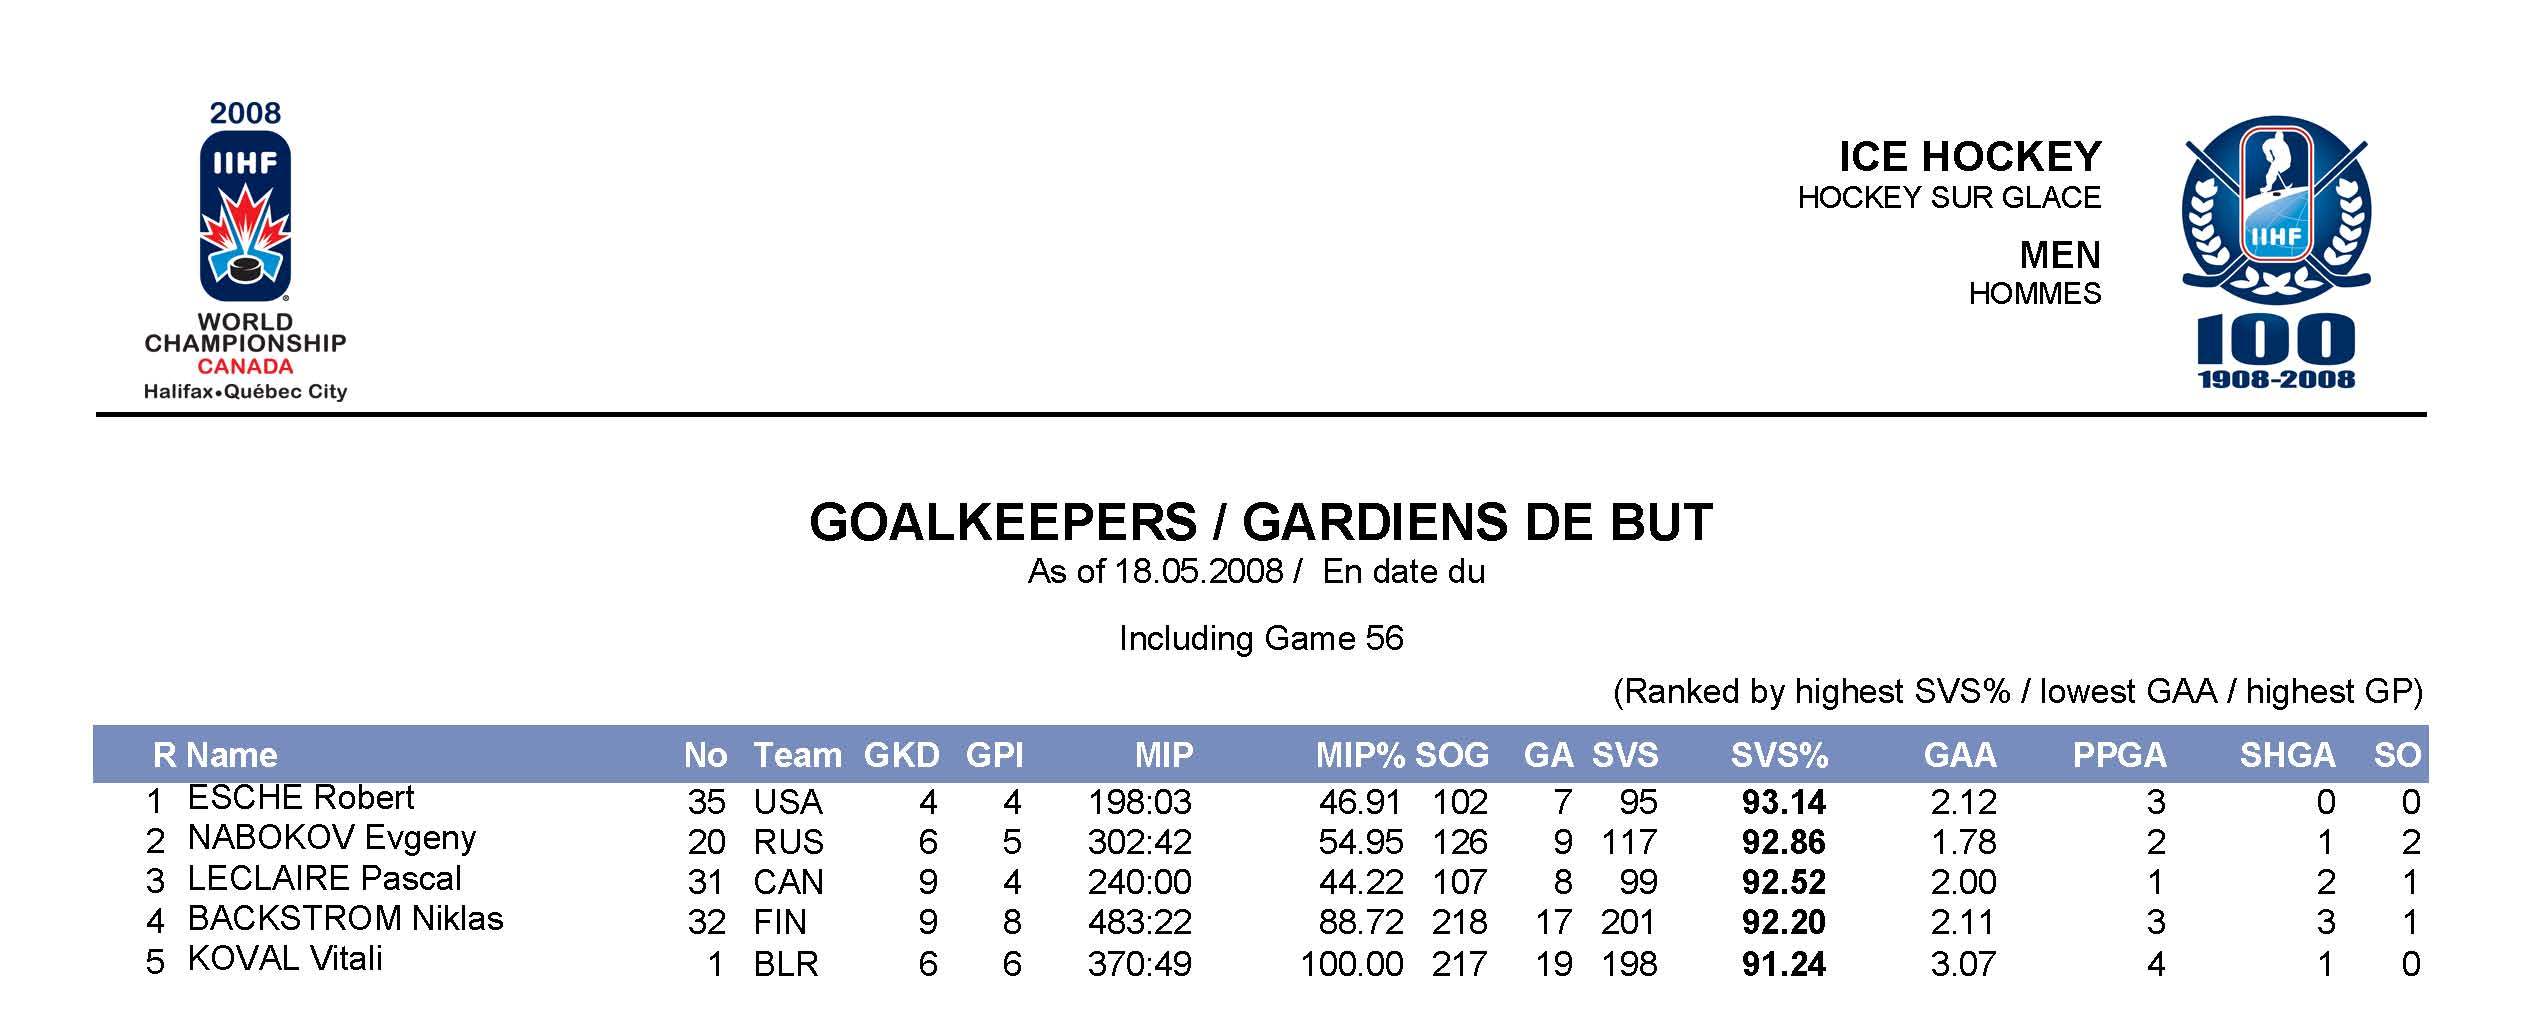Click the SVS% column header
The height and width of the screenshot is (1016, 2521).
pos(1779,755)
